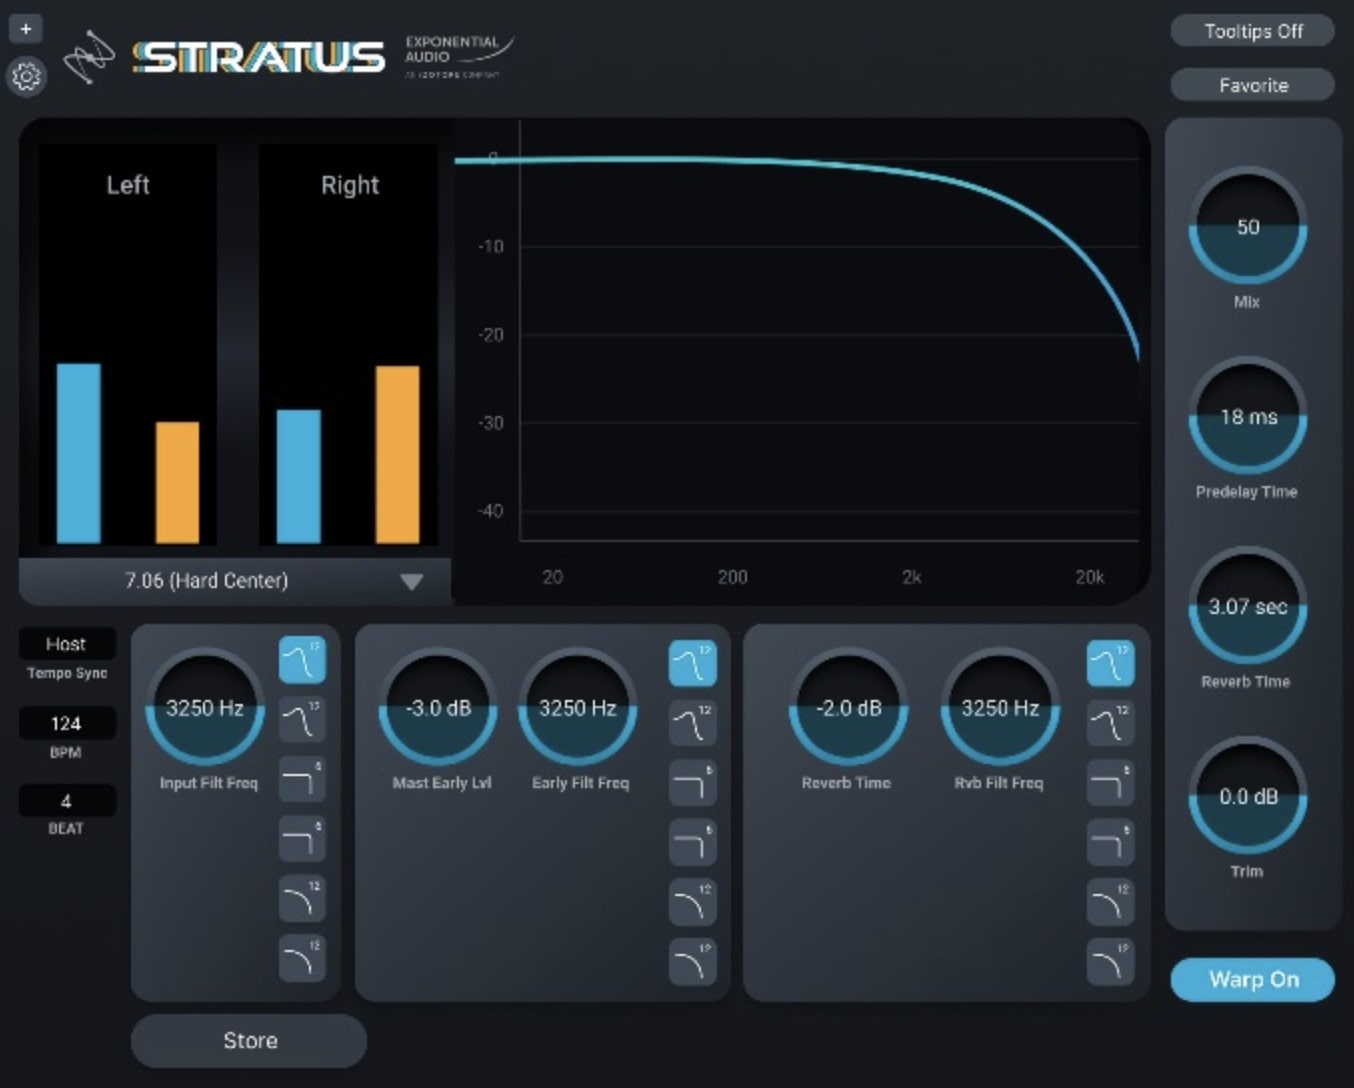The image size is (1354, 1088).
Task: Toggle the Host Tempo Sync setting
Action: (x=66, y=644)
